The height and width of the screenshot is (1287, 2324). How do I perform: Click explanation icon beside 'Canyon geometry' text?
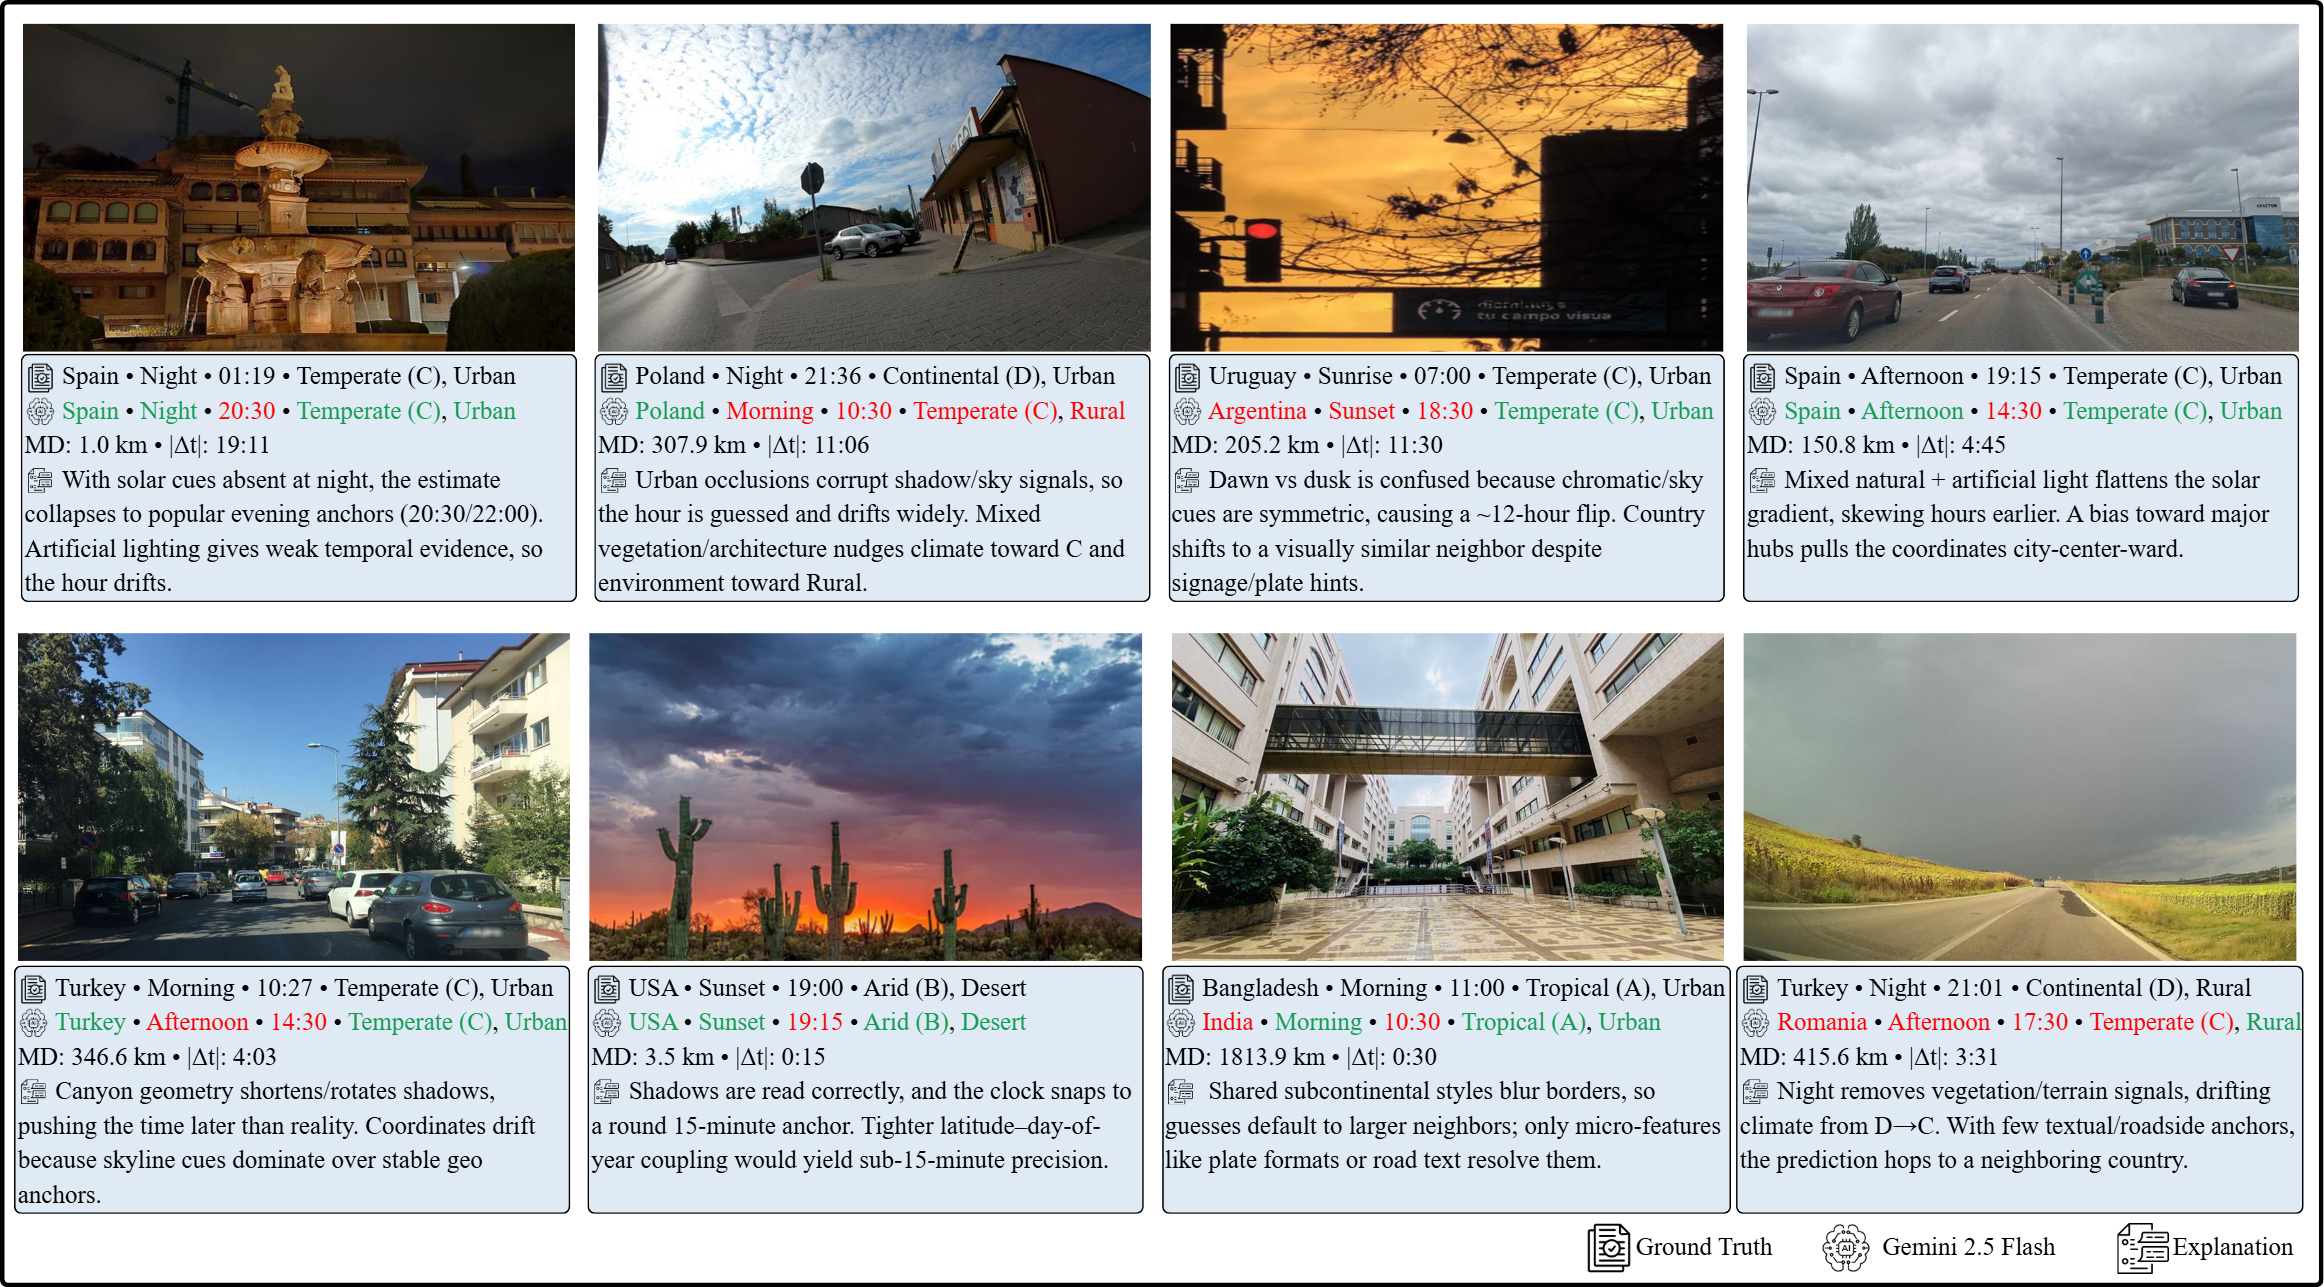tap(33, 1091)
